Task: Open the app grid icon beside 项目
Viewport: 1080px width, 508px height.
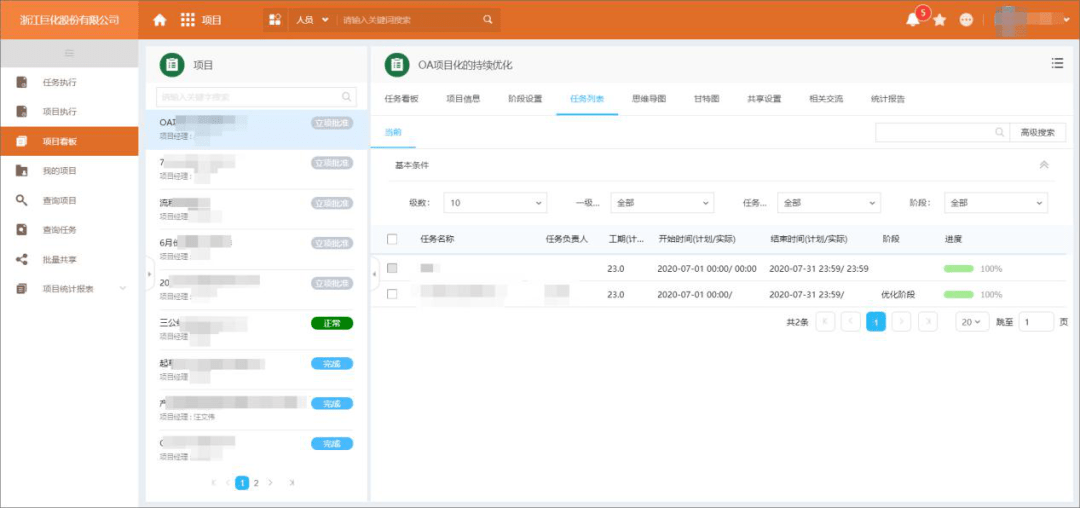Action: [188, 20]
